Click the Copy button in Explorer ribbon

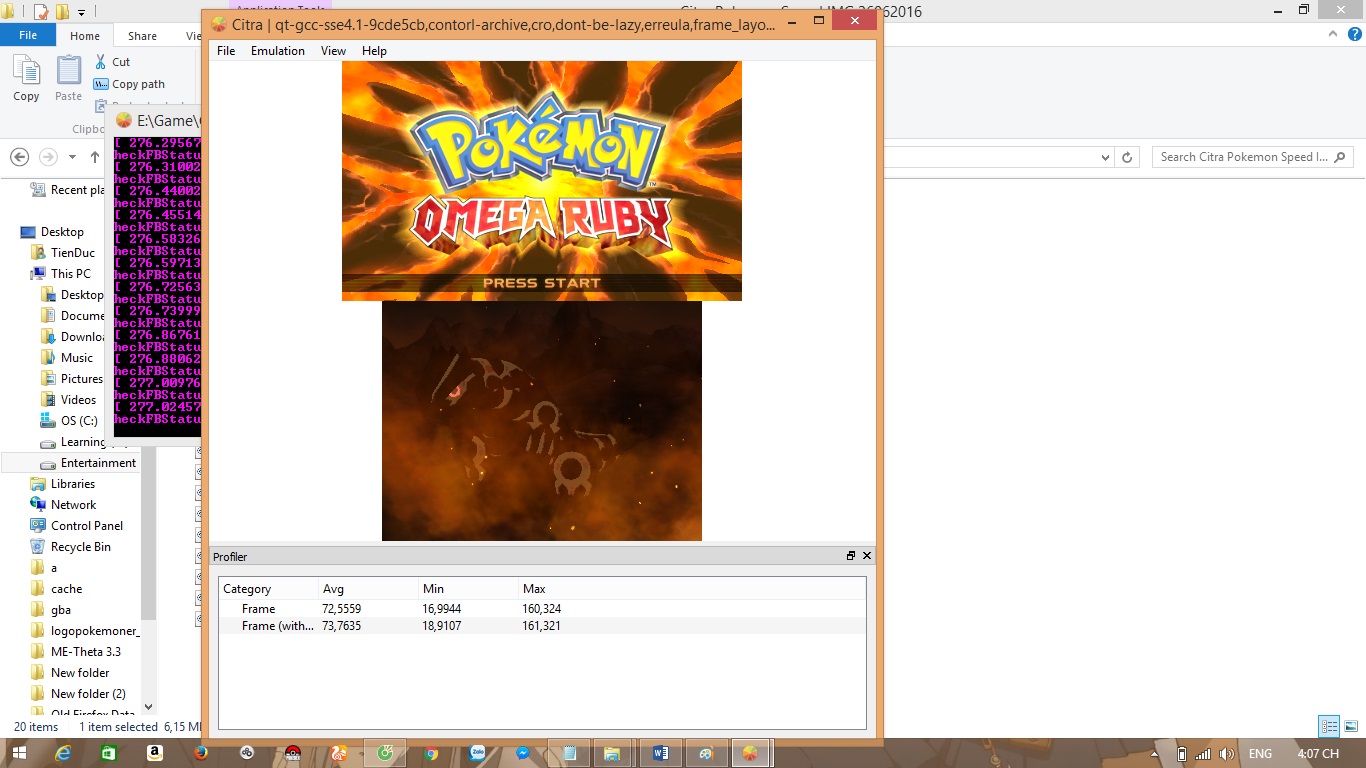click(x=26, y=78)
